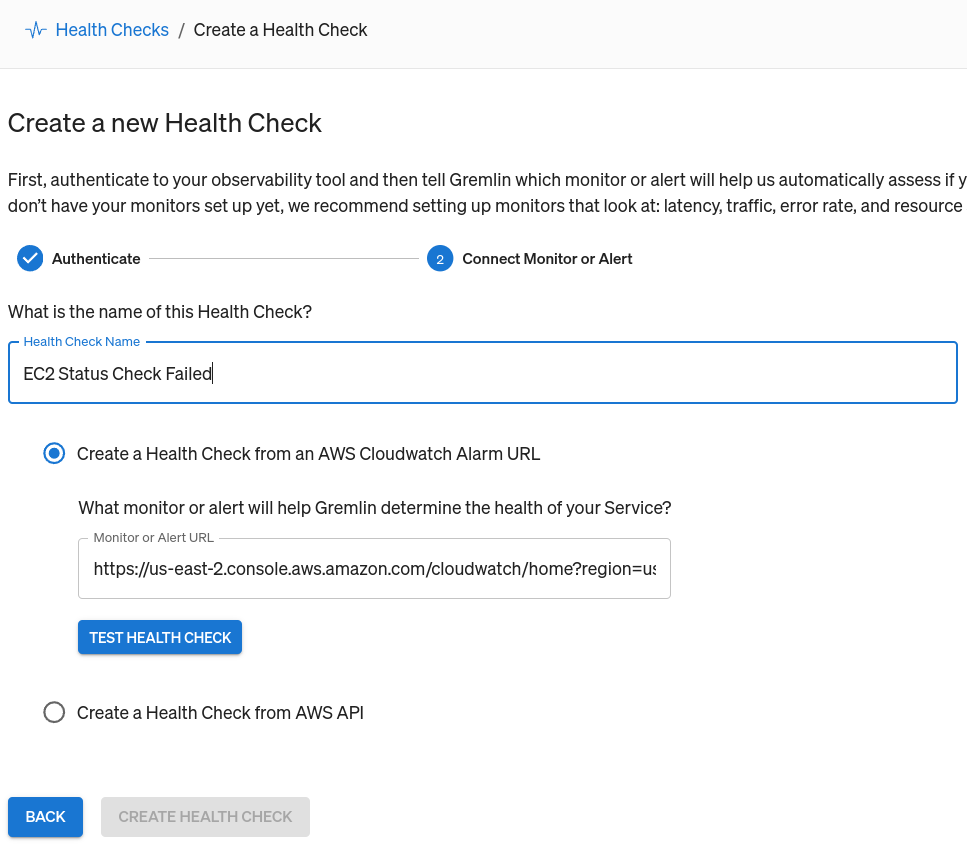Focus the Health Check Name field
Image resolution: width=967 pixels, height=846 pixels.
483,373
